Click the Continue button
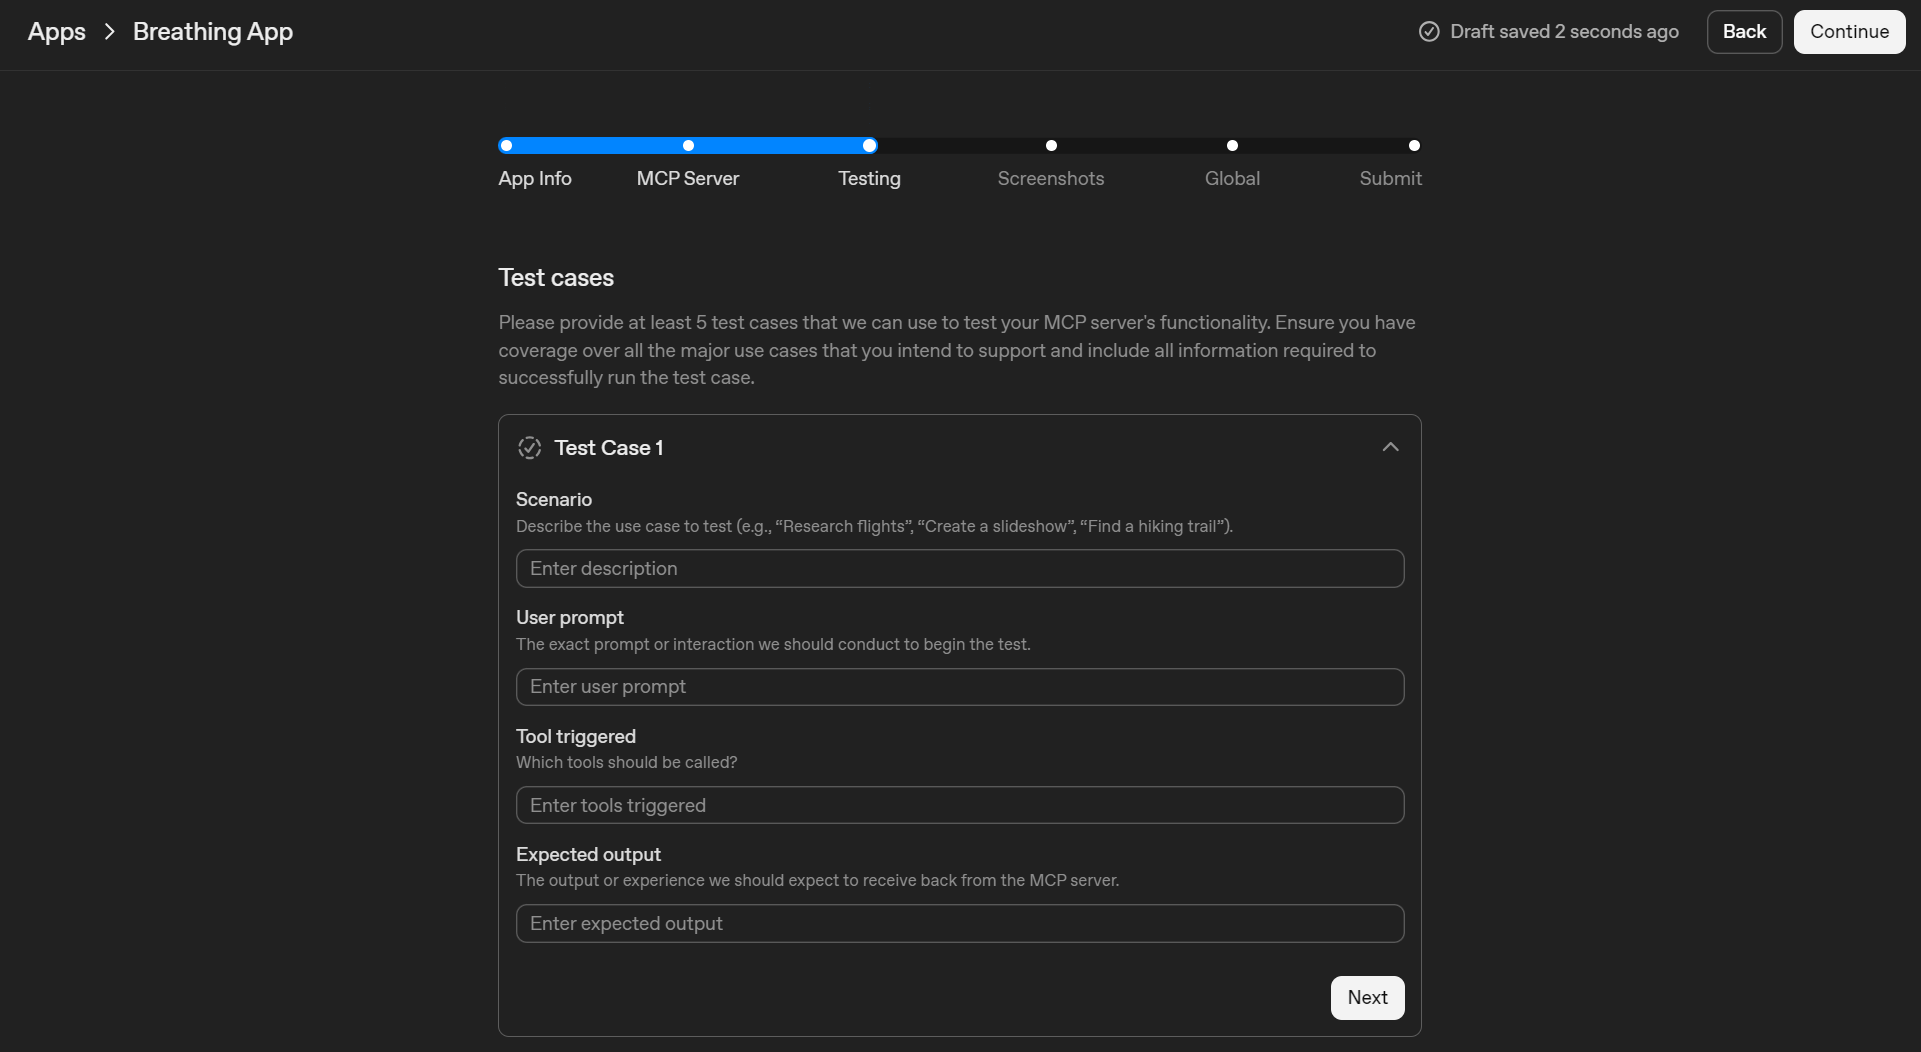The image size is (1921, 1052). tap(1849, 31)
